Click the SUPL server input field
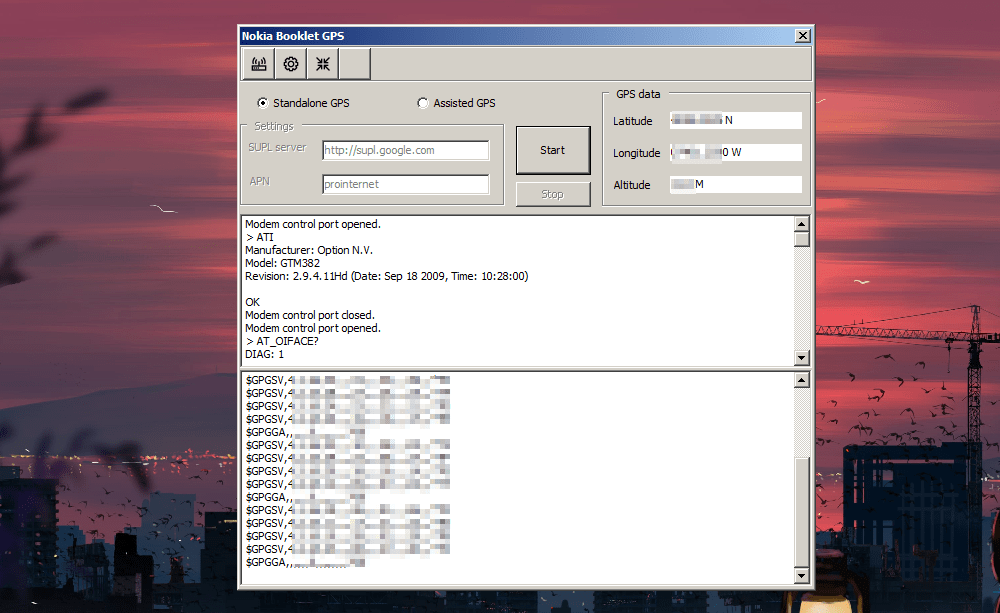The image size is (1000, 613). (405, 150)
